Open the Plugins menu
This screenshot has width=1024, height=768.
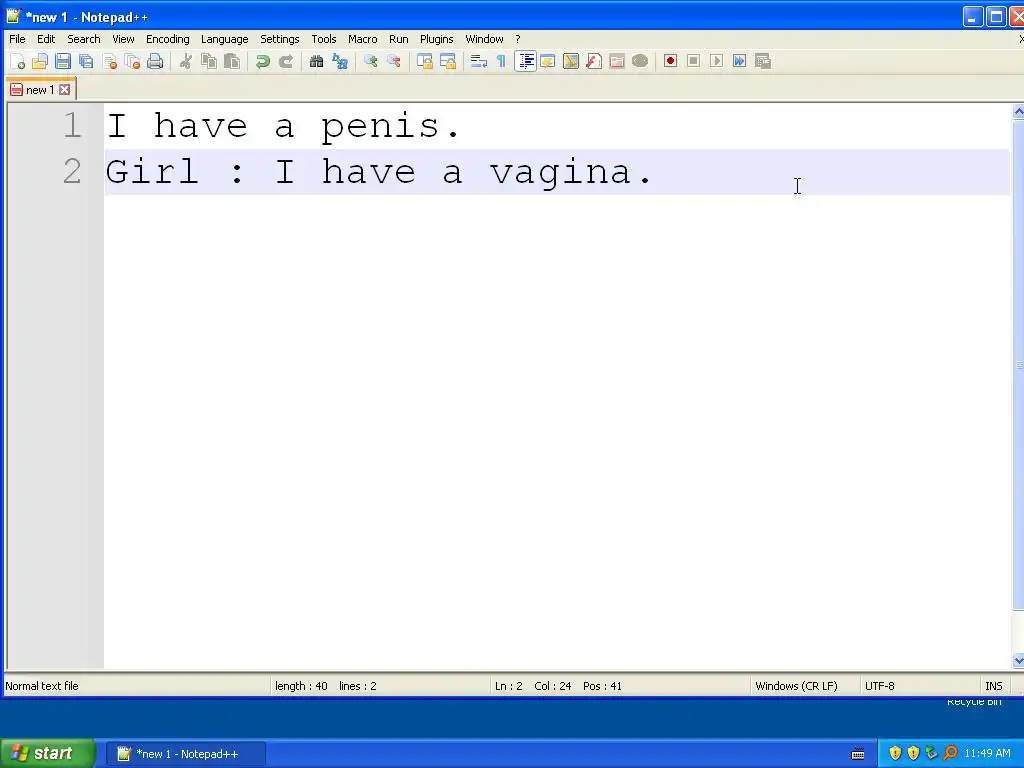pos(436,39)
